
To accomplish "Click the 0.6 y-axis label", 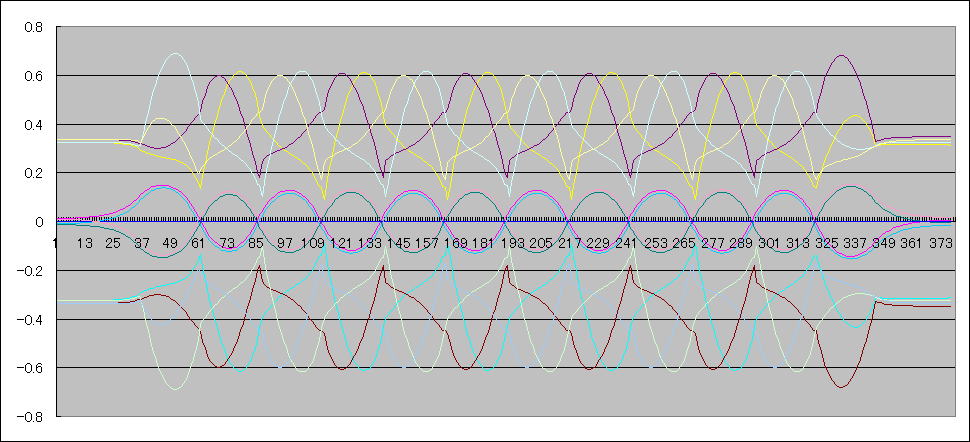I will (x=33, y=76).
